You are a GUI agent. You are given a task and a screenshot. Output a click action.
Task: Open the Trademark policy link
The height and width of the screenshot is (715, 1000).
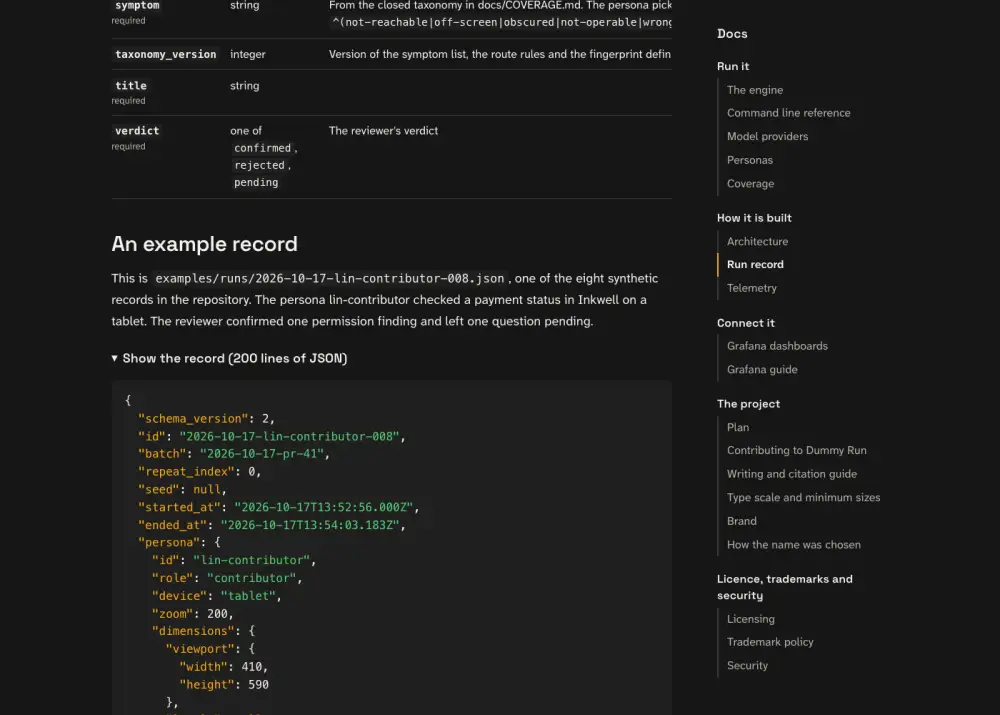pyautogui.click(x=770, y=642)
